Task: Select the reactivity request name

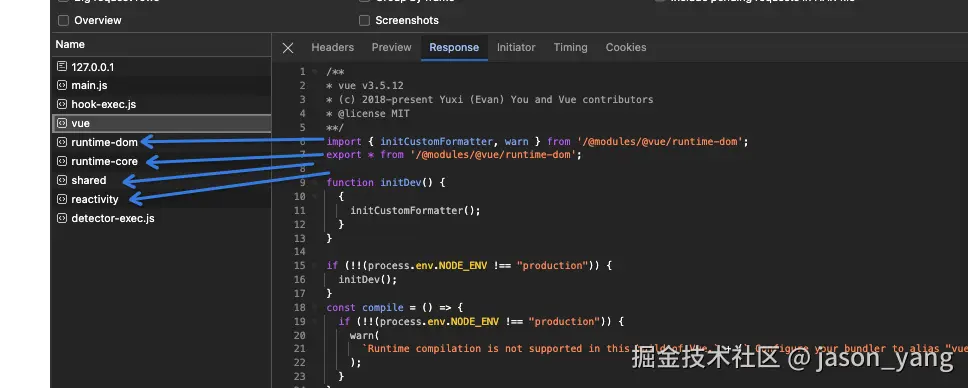Action: pos(94,199)
